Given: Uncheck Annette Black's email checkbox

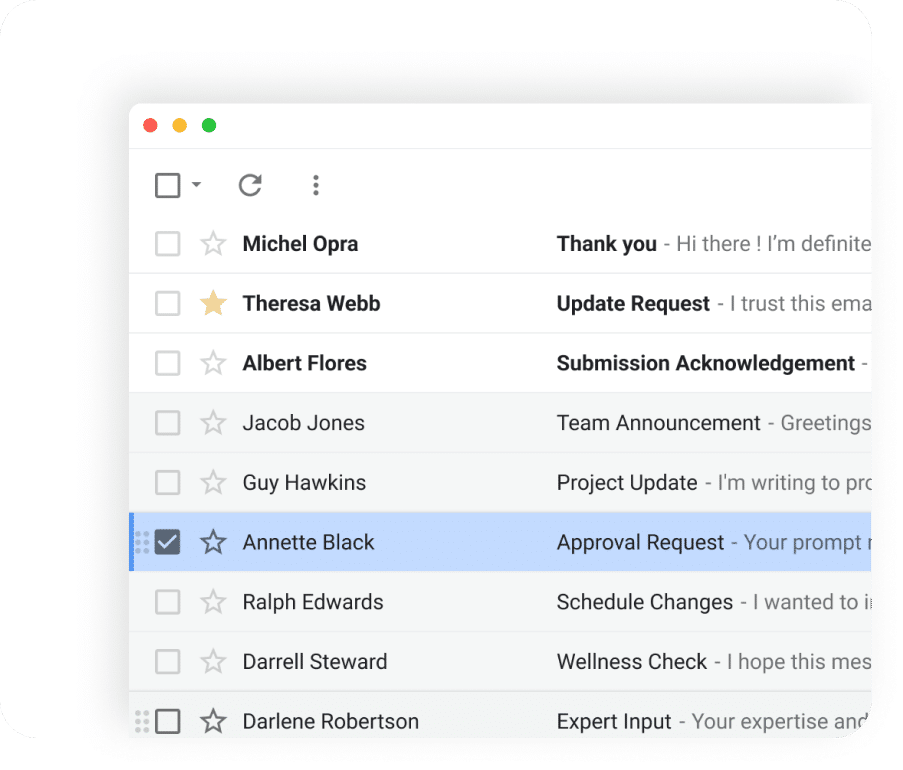Looking at the screenshot, I should [x=167, y=542].
